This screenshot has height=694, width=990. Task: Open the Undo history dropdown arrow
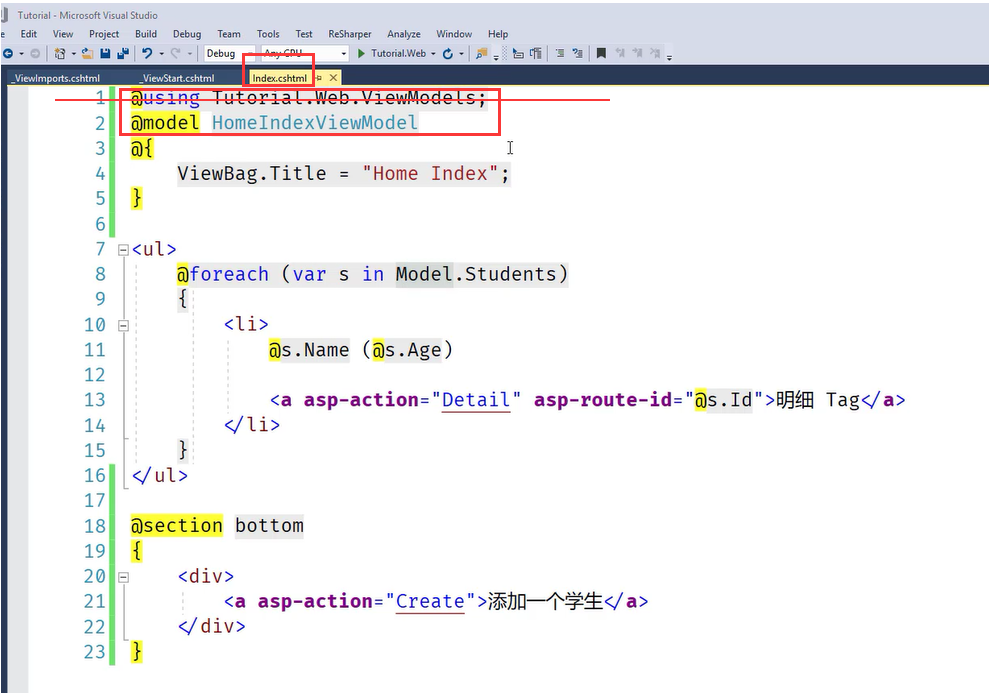161,54
